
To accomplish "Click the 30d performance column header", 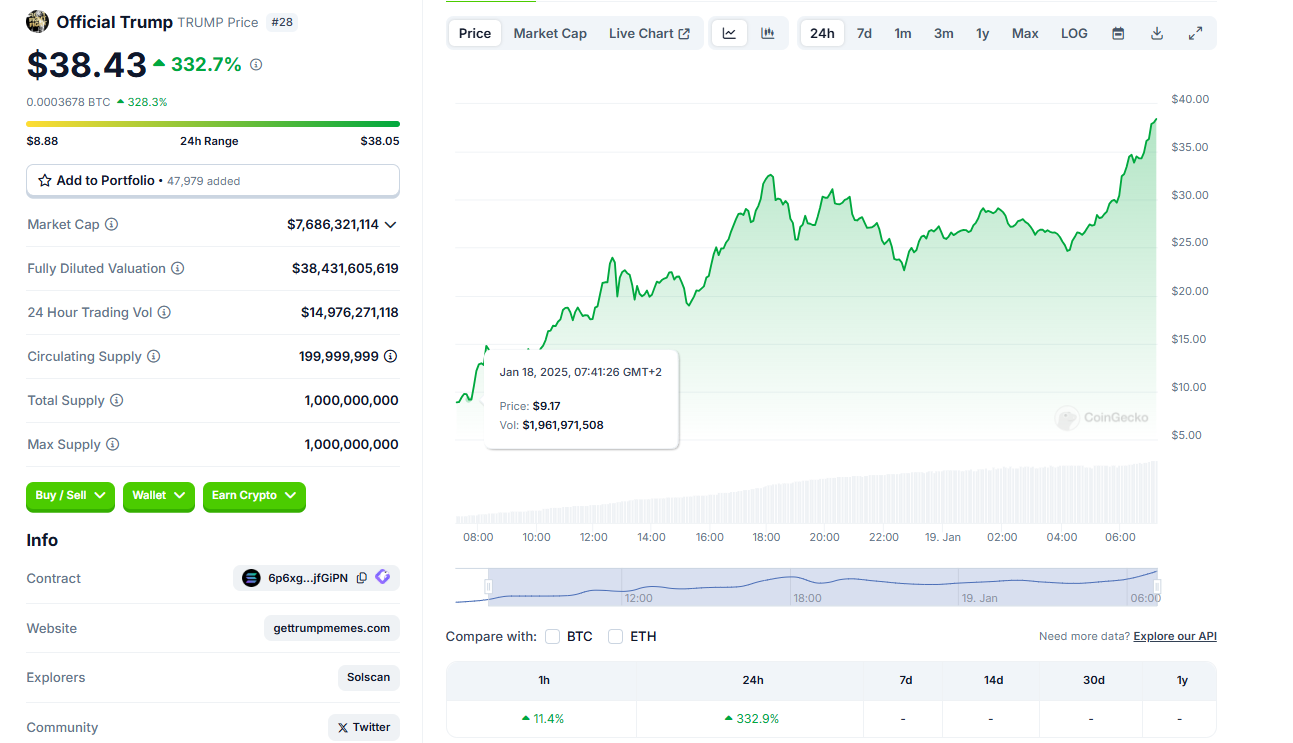I will (x=1093, y=680).
